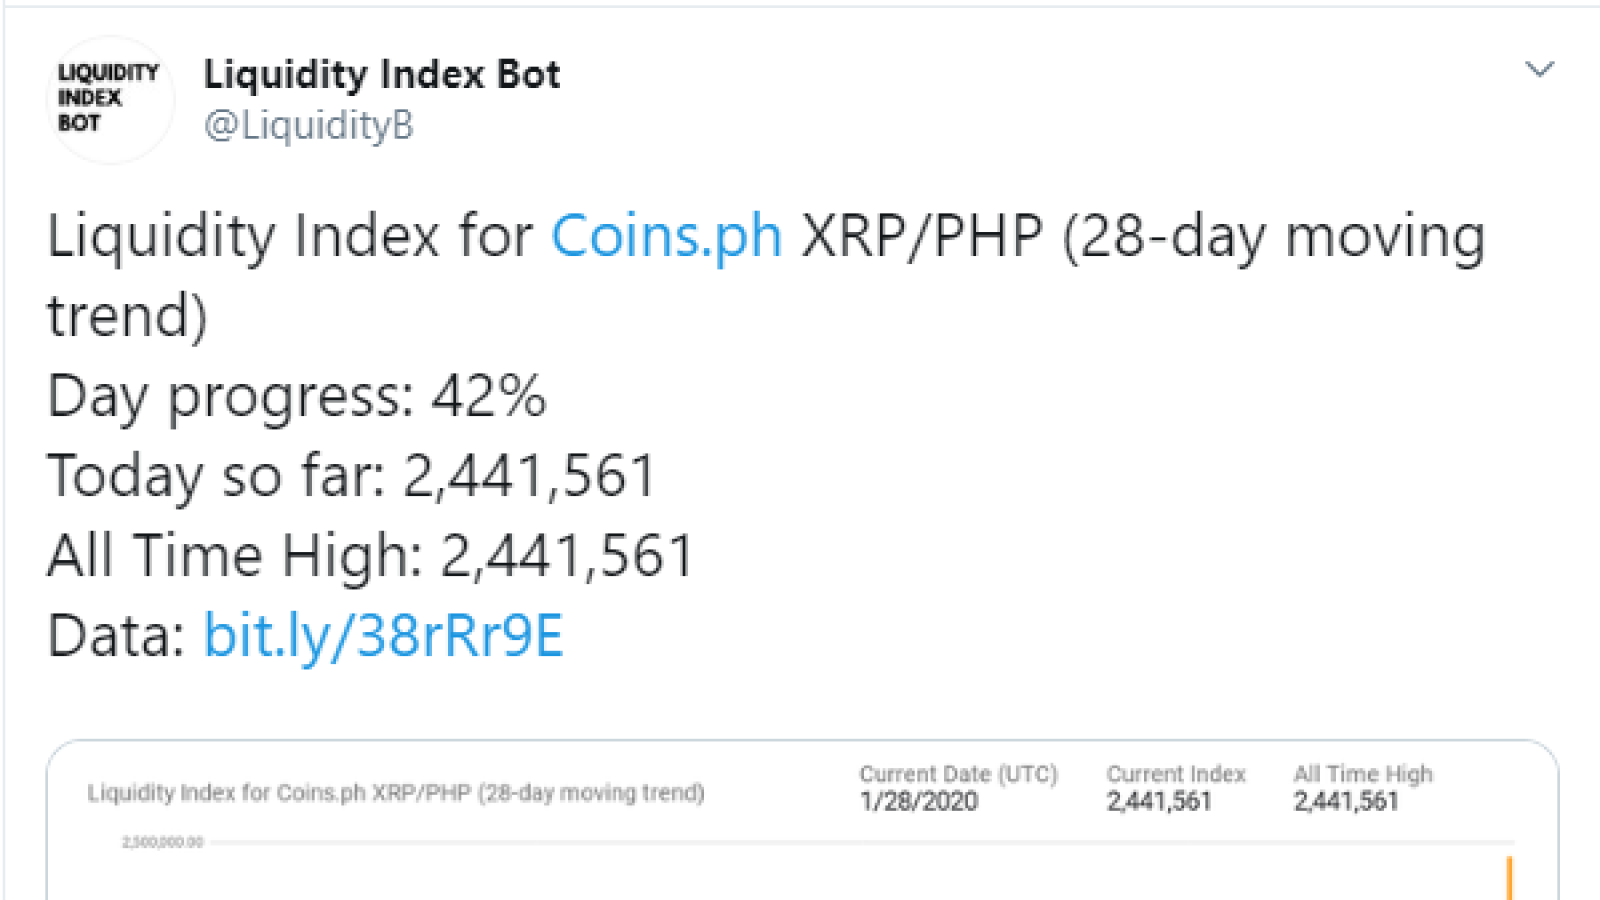
Task: Click the 'XRP/PHP (28-day moving' tweet heading text
Action: (x=1144, y=238)
